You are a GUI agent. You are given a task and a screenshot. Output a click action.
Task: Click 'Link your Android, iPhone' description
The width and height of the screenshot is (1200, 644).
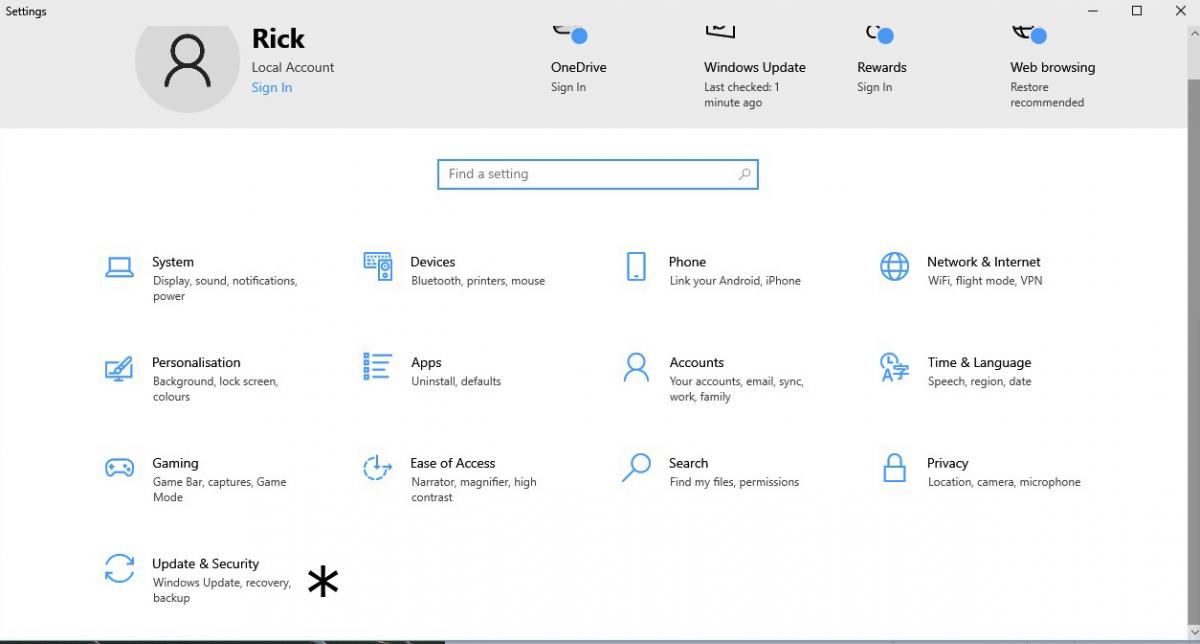[735, 282]
